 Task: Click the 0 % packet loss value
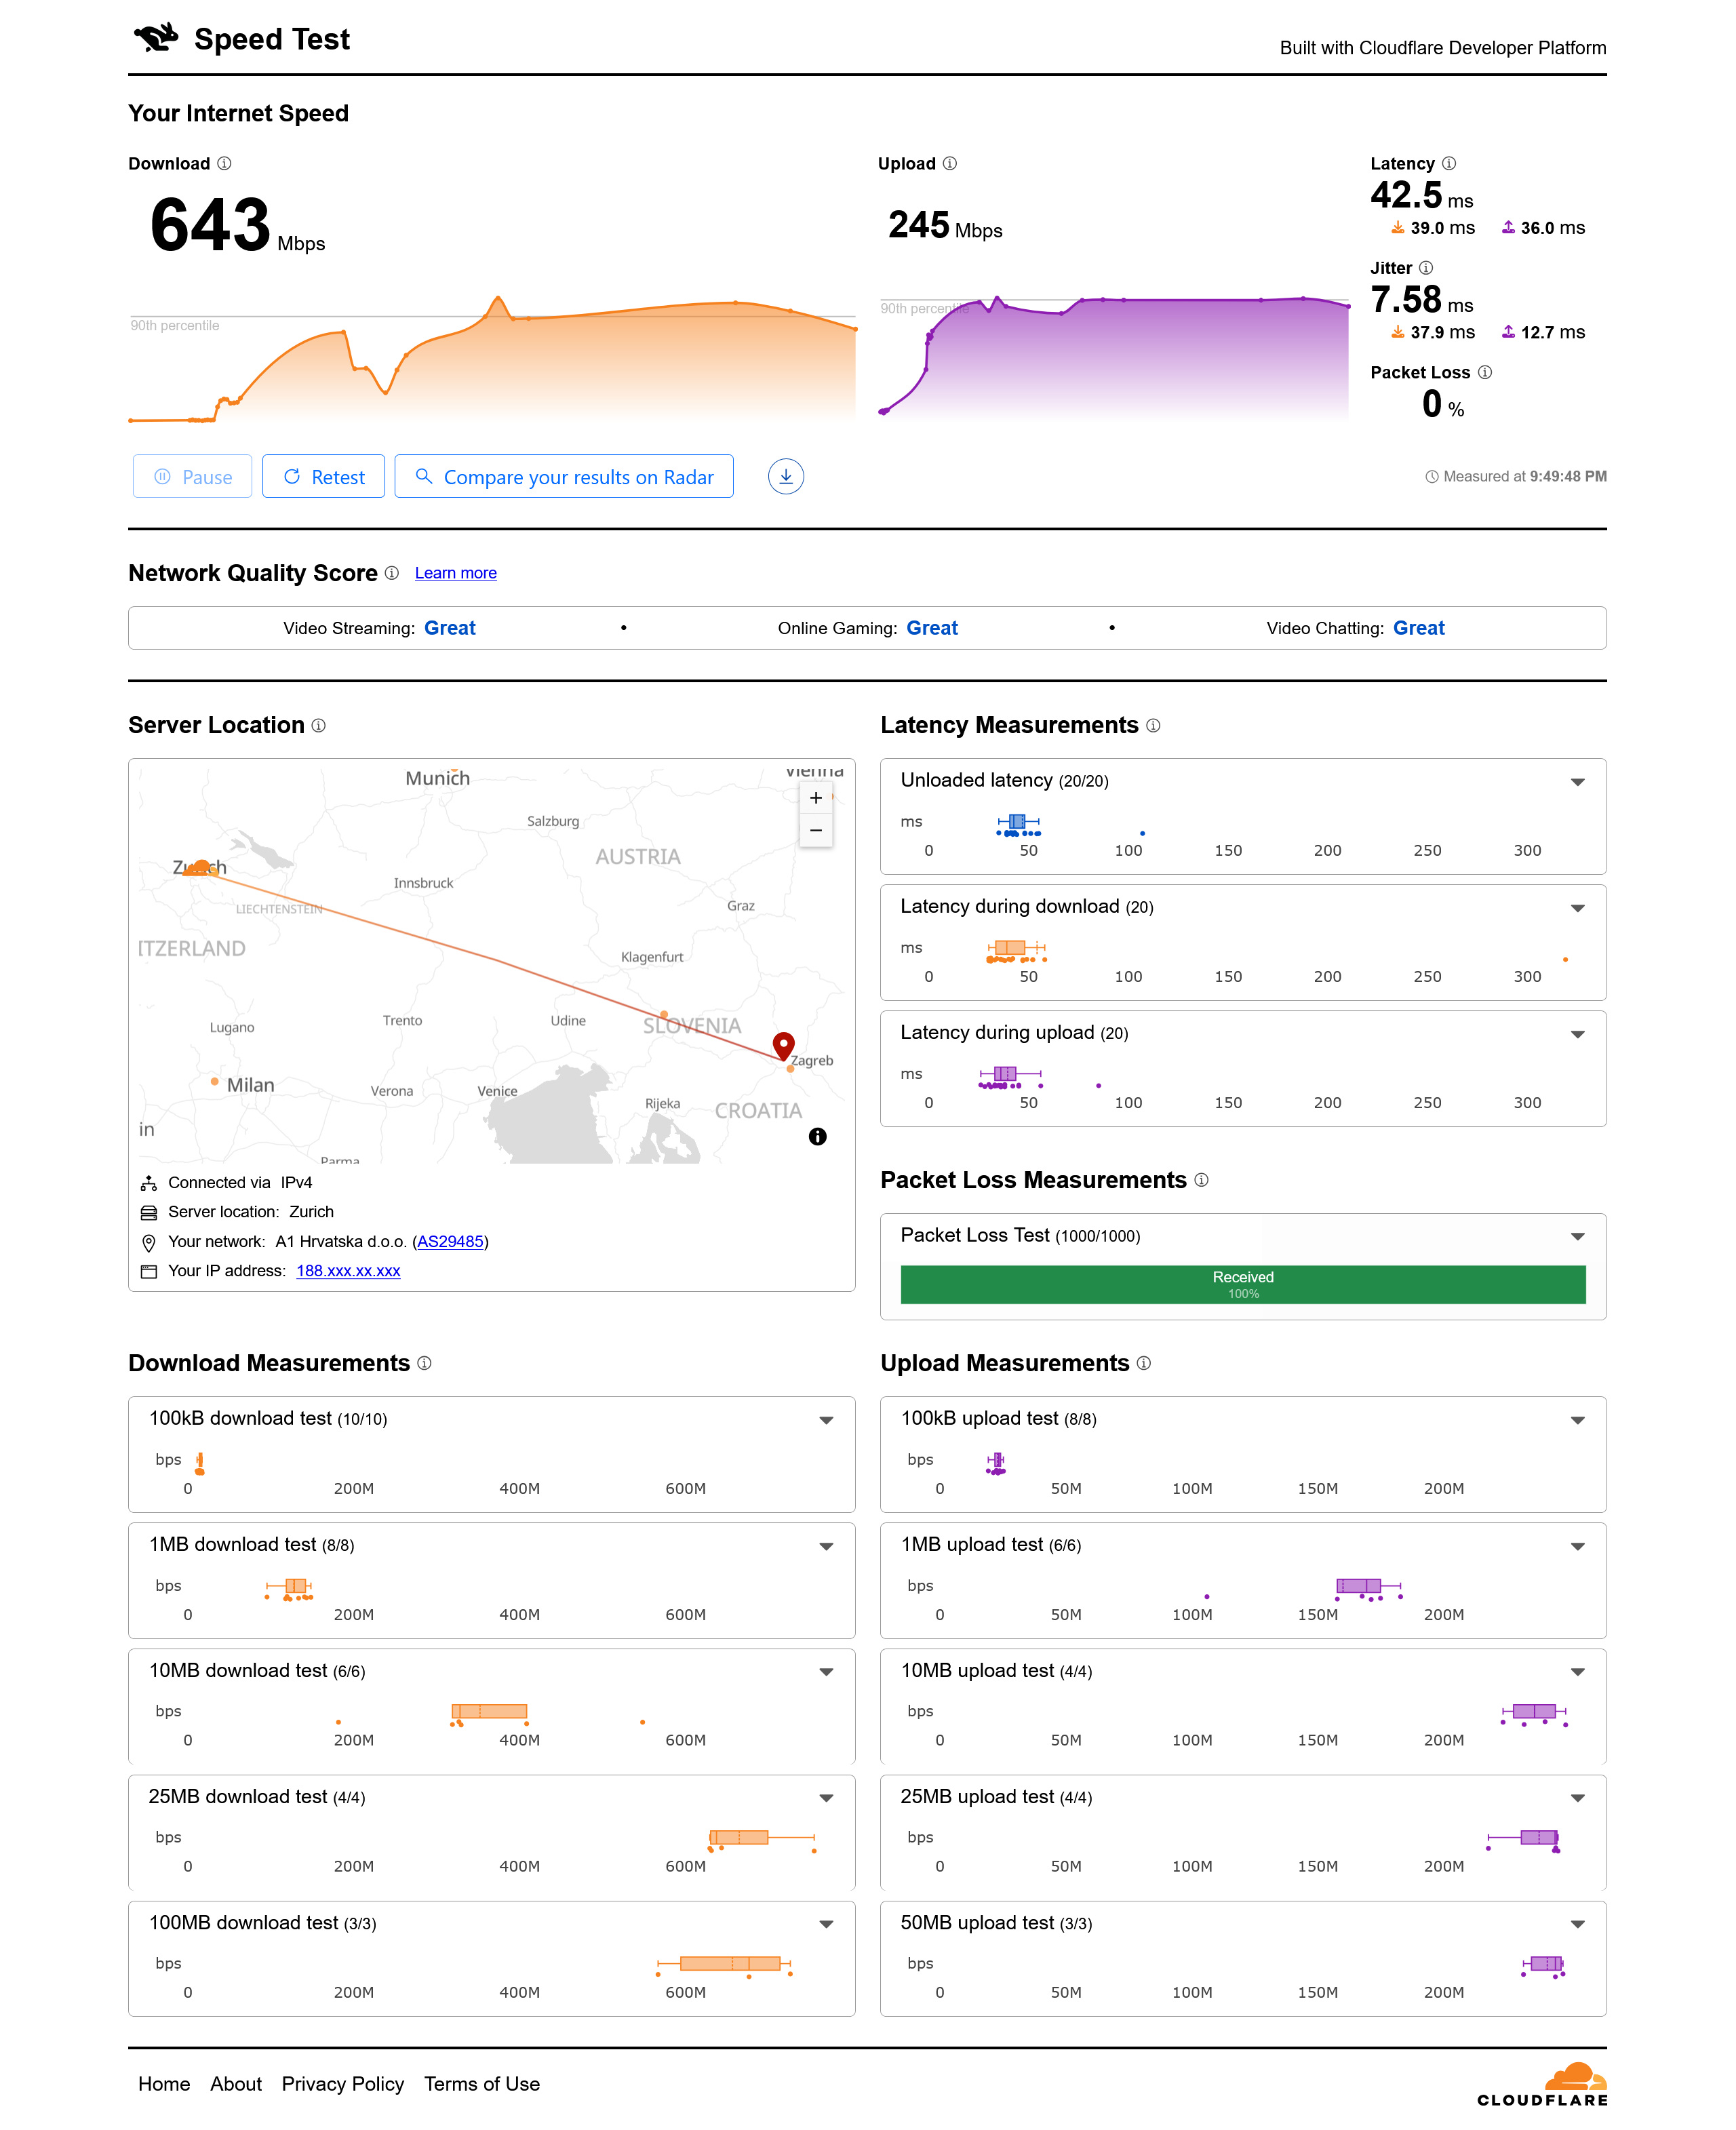point(1443,404)
